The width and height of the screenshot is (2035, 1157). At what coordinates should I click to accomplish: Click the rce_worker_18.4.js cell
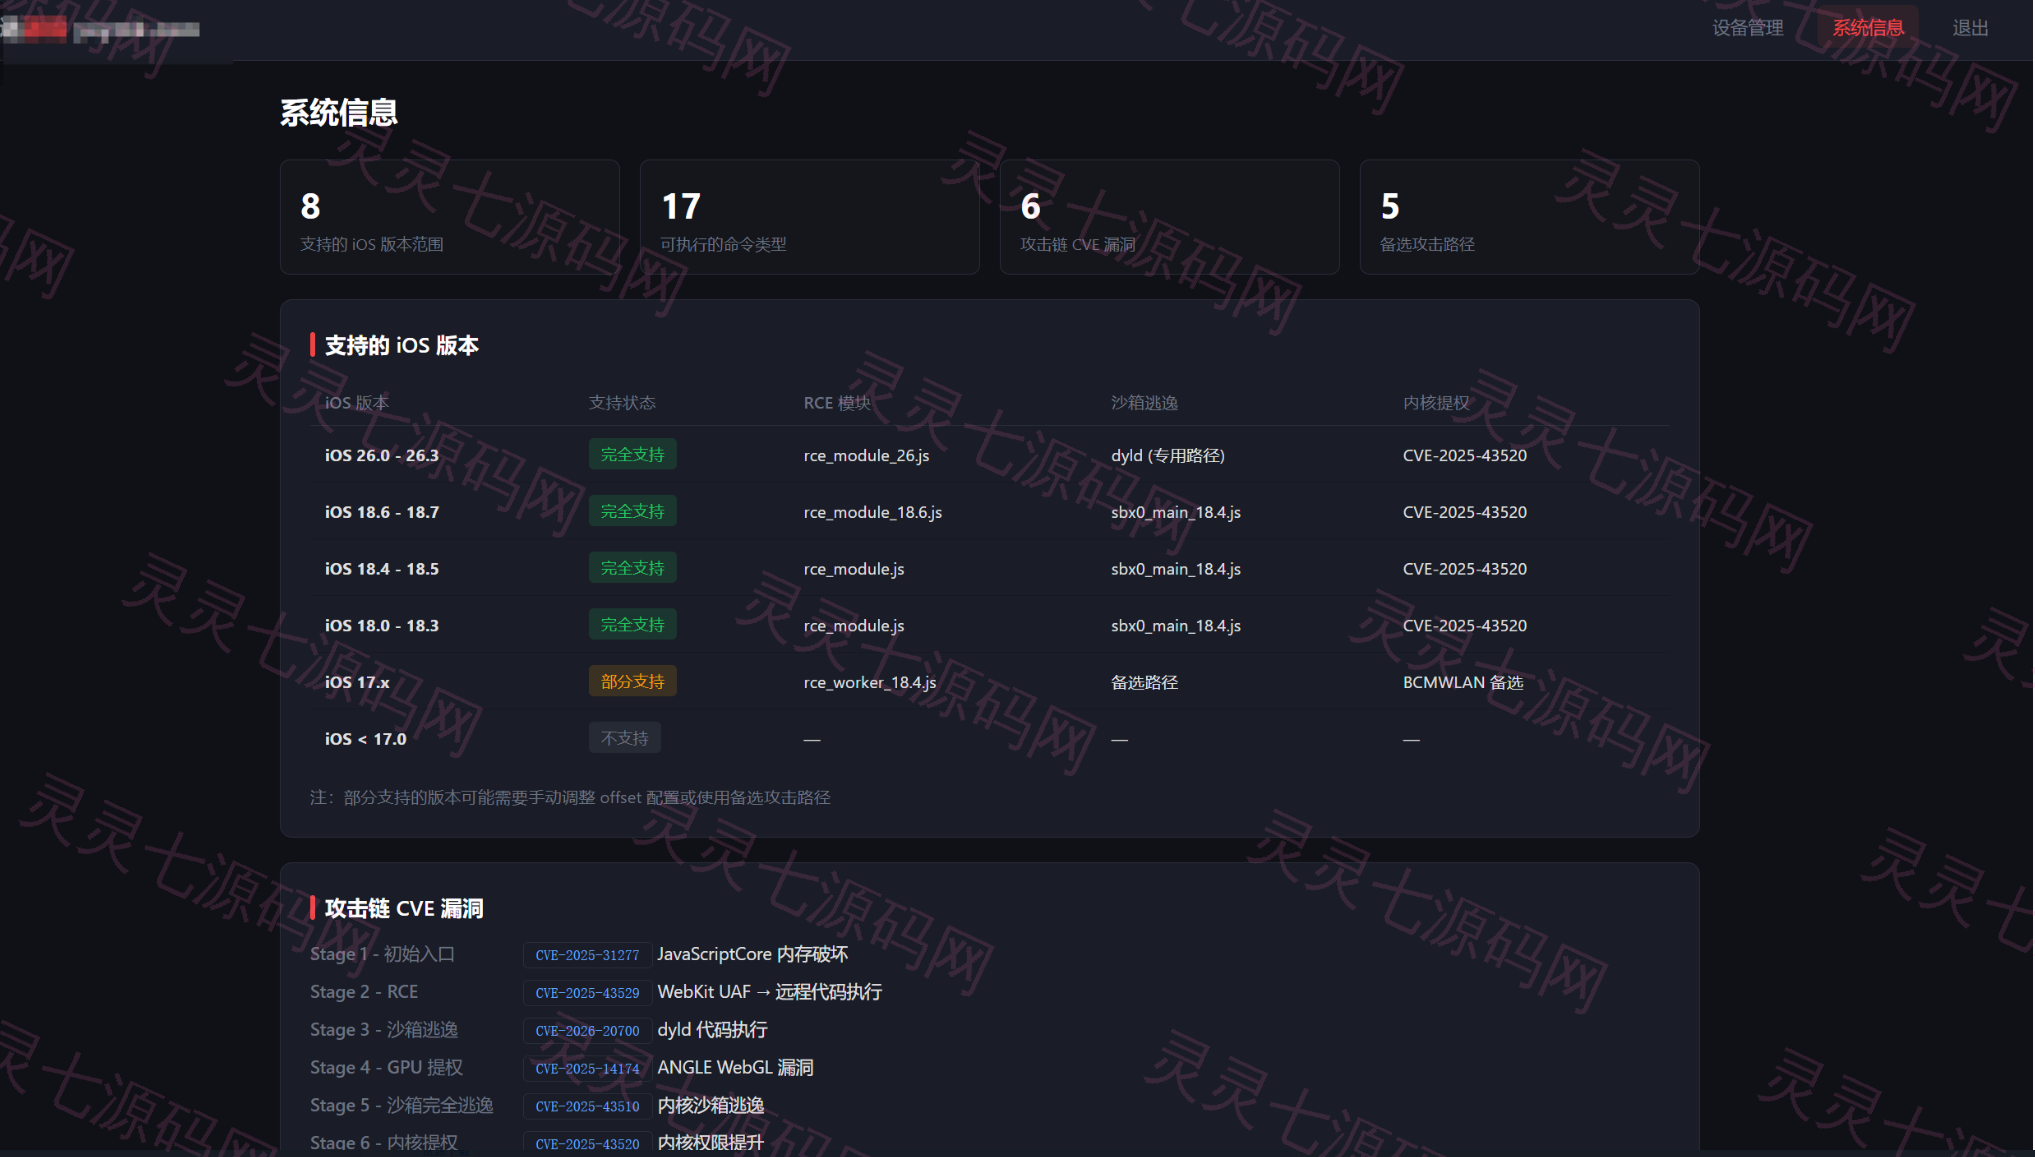tap(870, 682)
